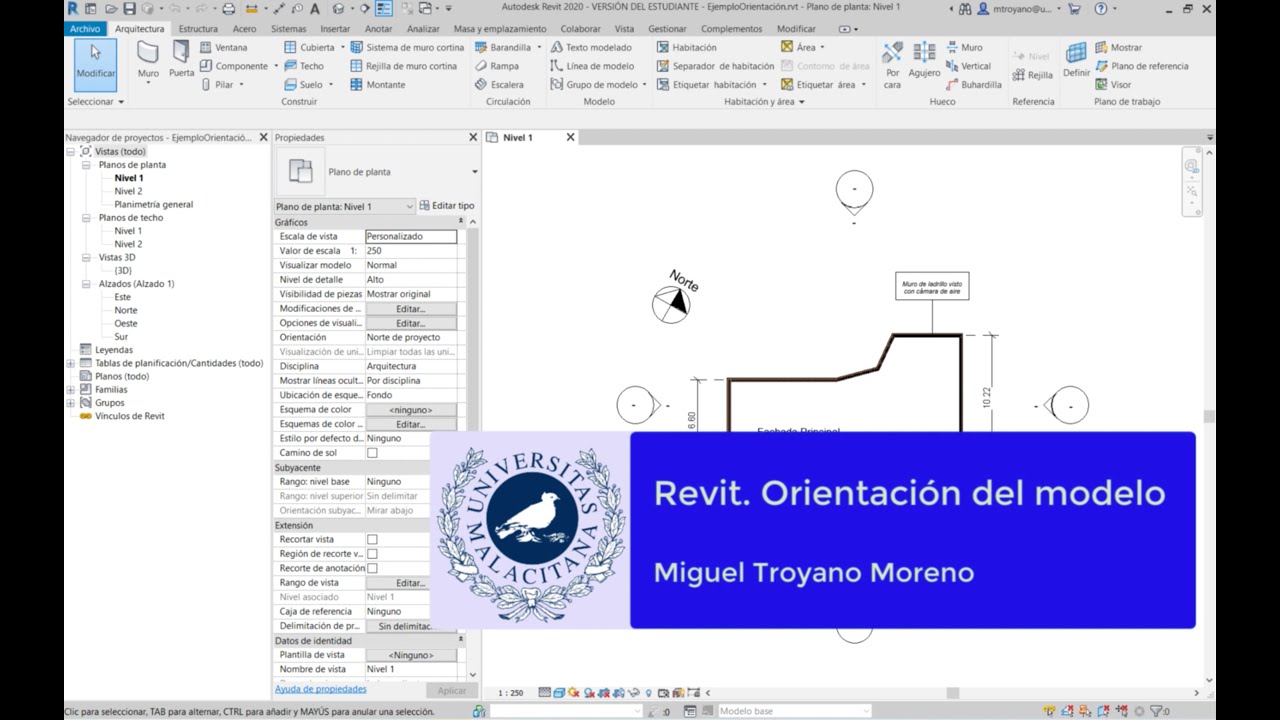Select the Buhardilla dormer tool

pos(973,85)
